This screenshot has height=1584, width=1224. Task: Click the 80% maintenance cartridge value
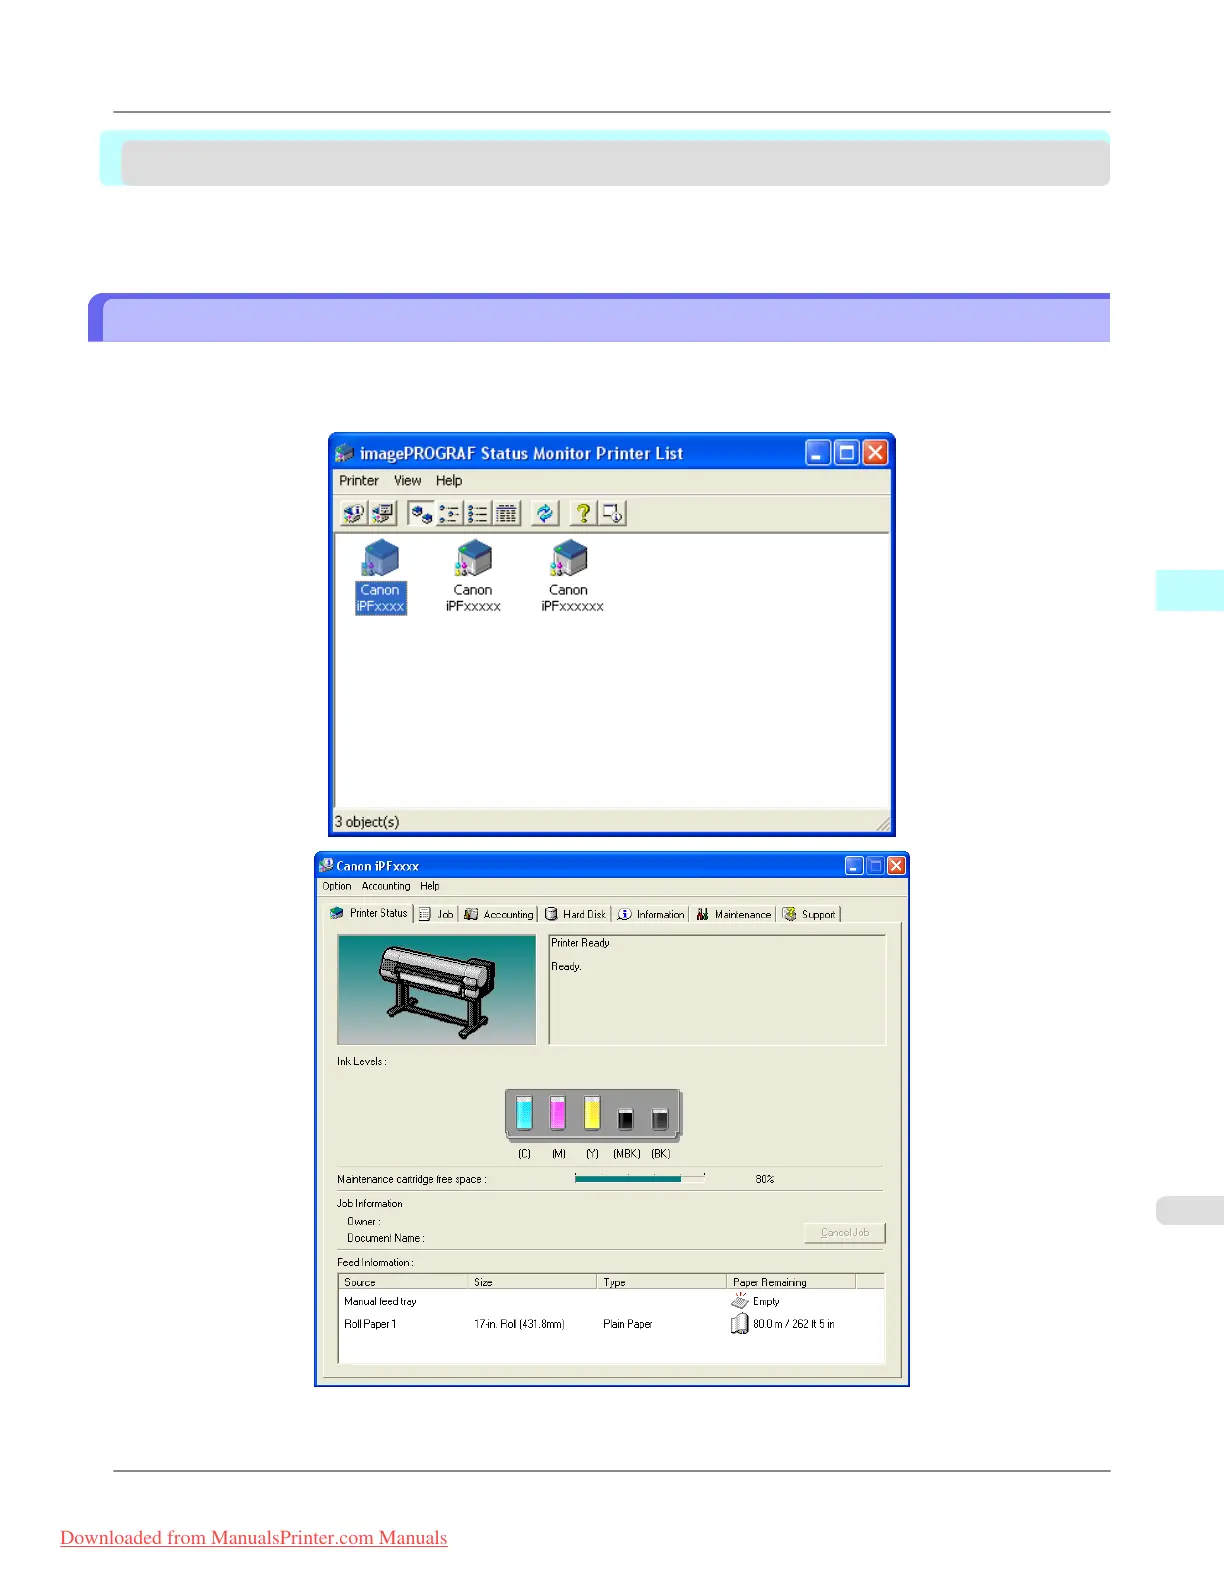765,1179
